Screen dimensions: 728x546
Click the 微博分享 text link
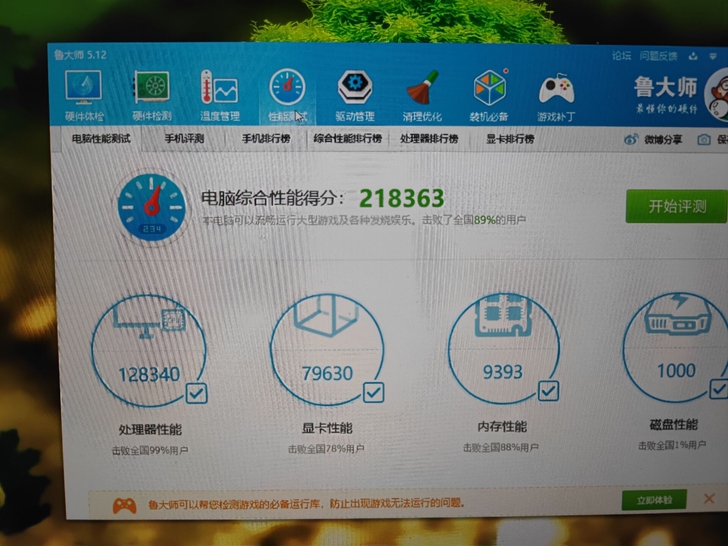pyautogui.click(x=663, y=139)
